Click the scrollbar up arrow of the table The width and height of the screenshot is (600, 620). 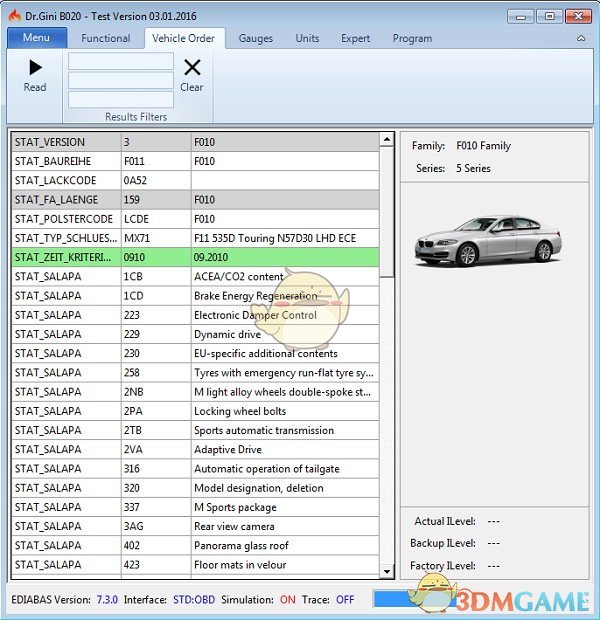pyautogui.click(x=386, y=139)
